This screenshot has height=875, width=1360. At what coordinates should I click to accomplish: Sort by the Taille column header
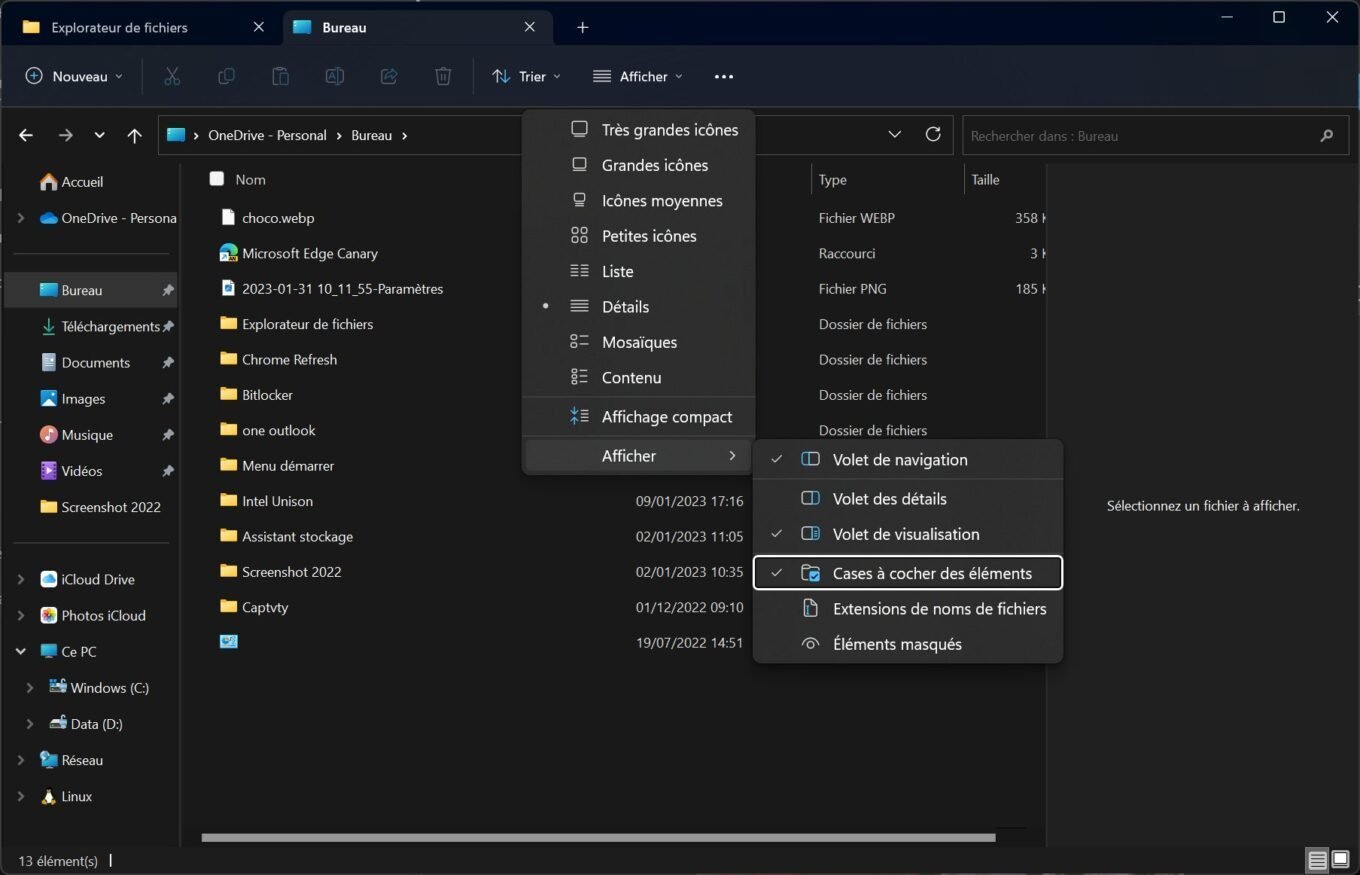coord(985,180)
